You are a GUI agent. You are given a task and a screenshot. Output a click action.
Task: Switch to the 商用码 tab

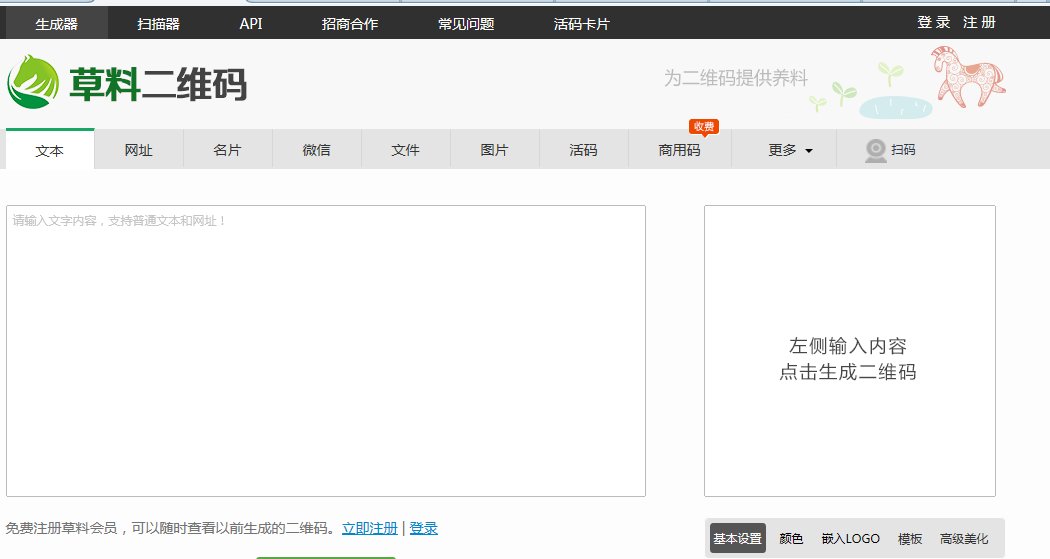point(679,150)
